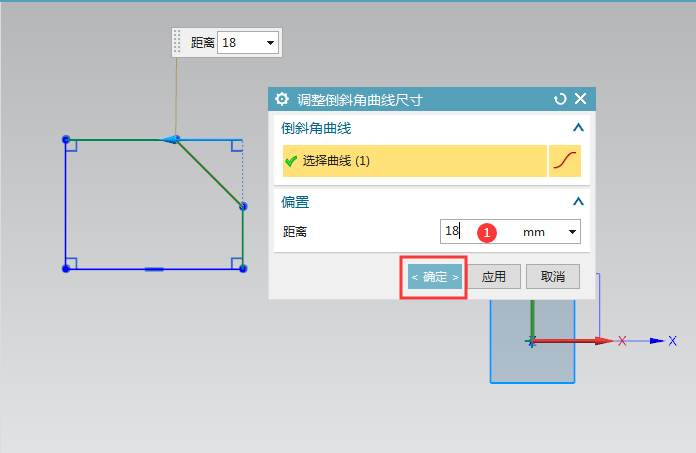Close the 调整倒斜角曲线尺寸 dialog
696x453 pixels.
pos(580,99)
